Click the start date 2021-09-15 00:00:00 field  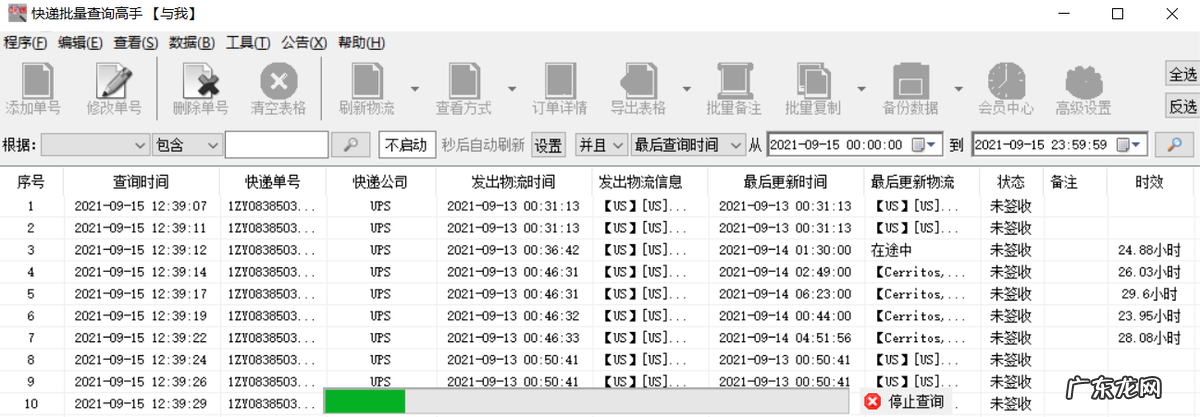pos(855,145)
